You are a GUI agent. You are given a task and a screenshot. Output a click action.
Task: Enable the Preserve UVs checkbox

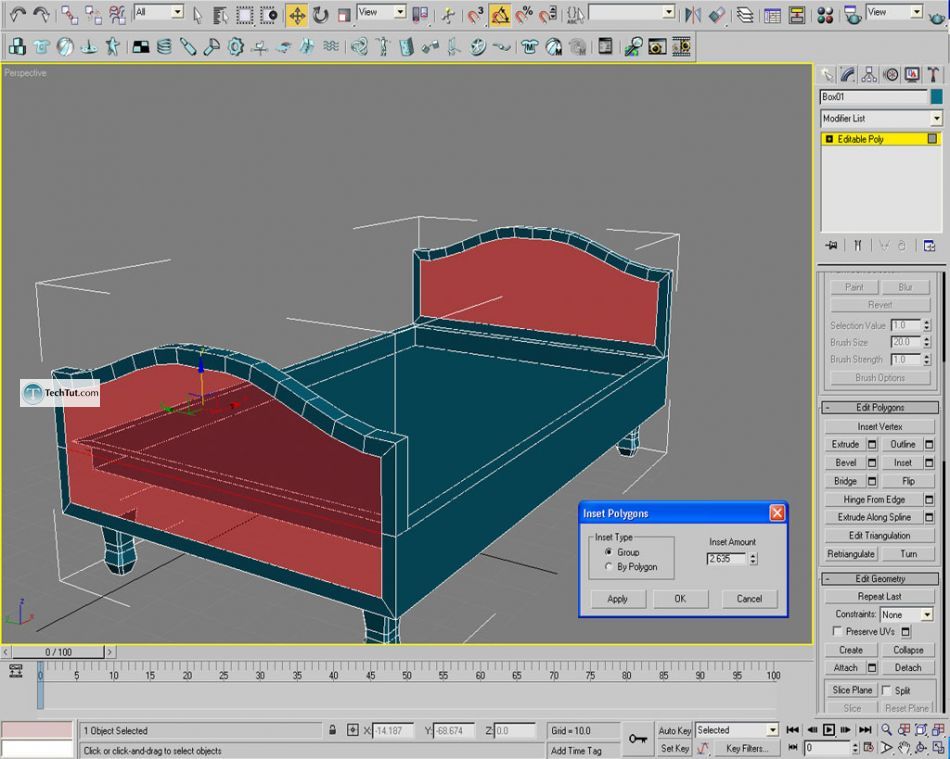837,632
